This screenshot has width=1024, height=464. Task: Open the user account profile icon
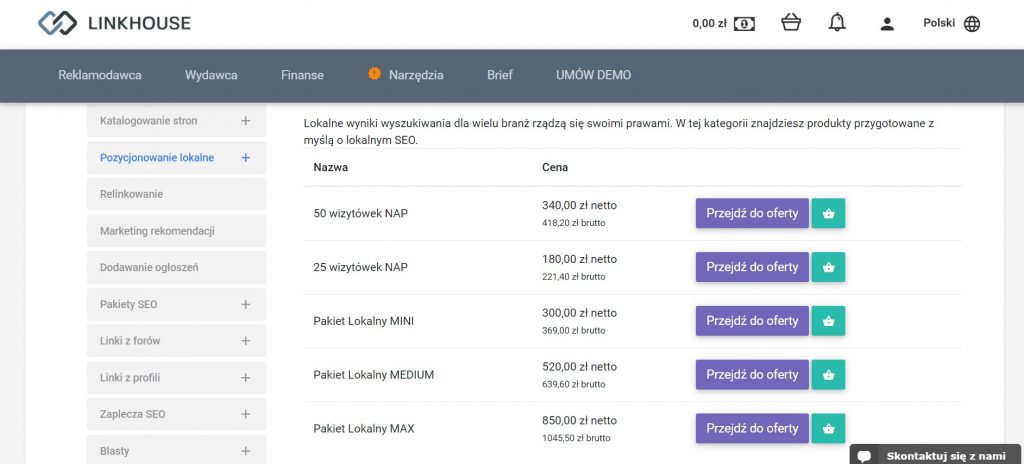pos(886,24)
